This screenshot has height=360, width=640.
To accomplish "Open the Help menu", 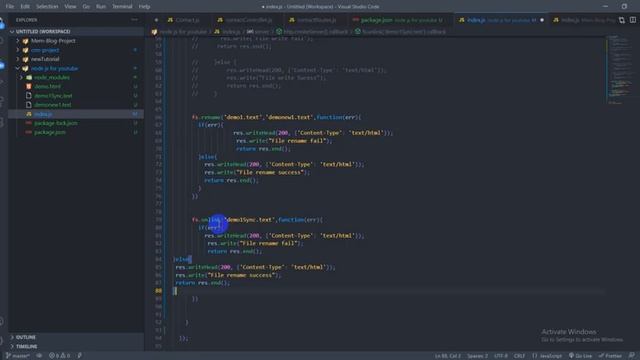I will (x=144, y=7).
